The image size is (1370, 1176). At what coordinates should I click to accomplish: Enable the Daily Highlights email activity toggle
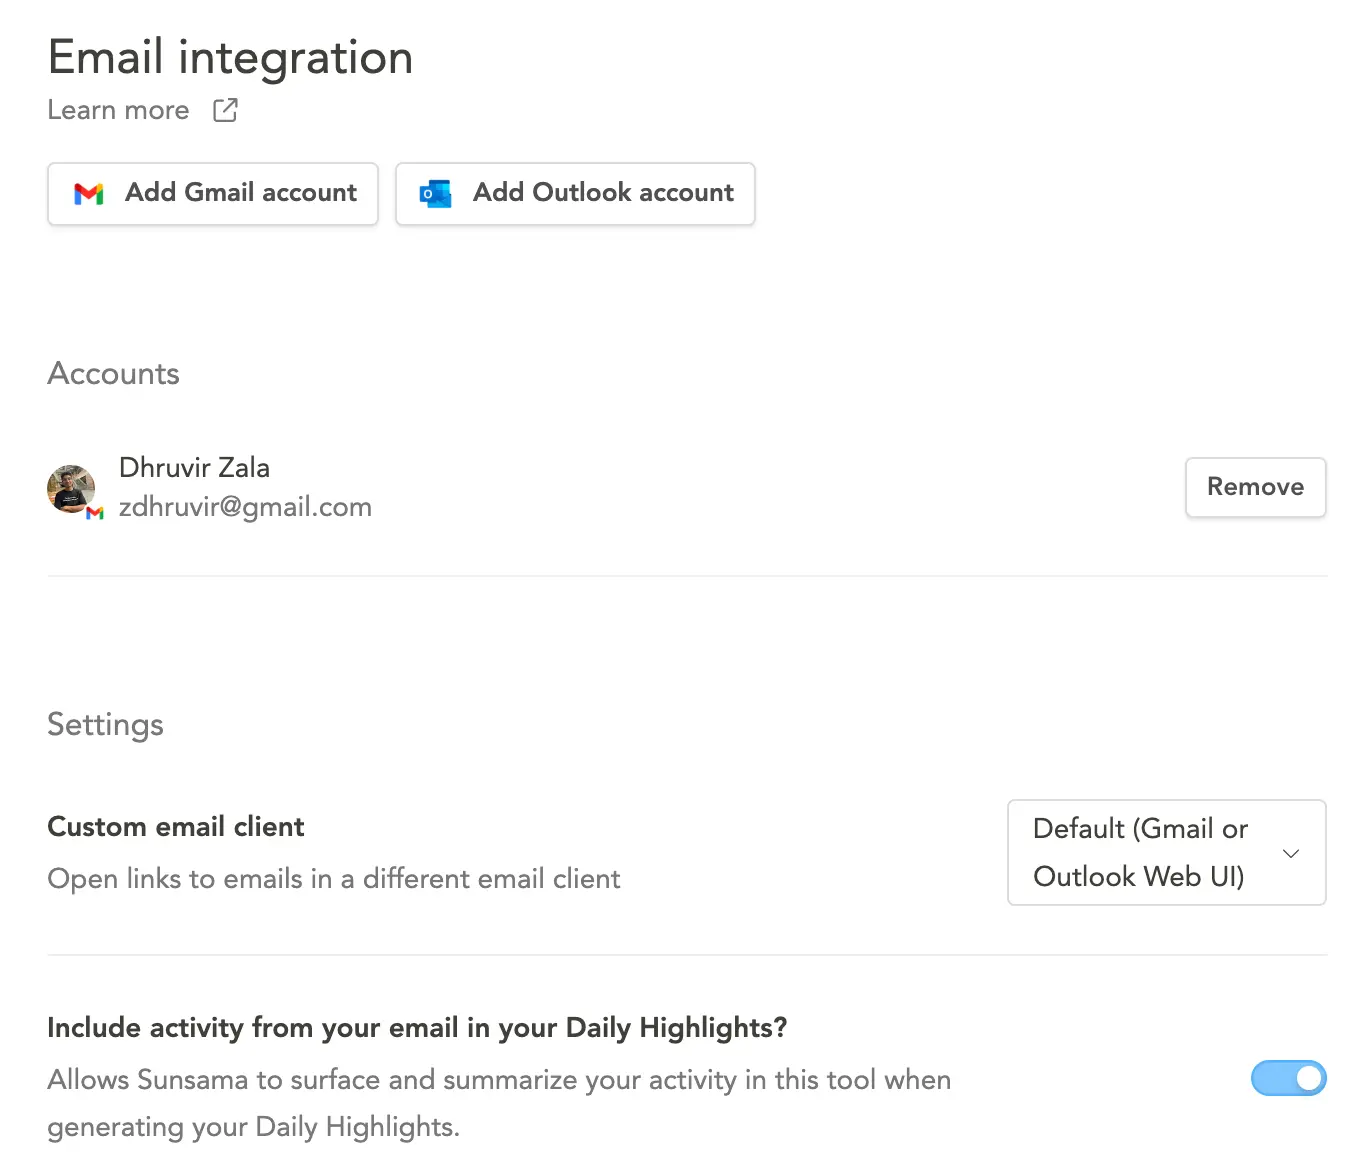point(1289,1079)
